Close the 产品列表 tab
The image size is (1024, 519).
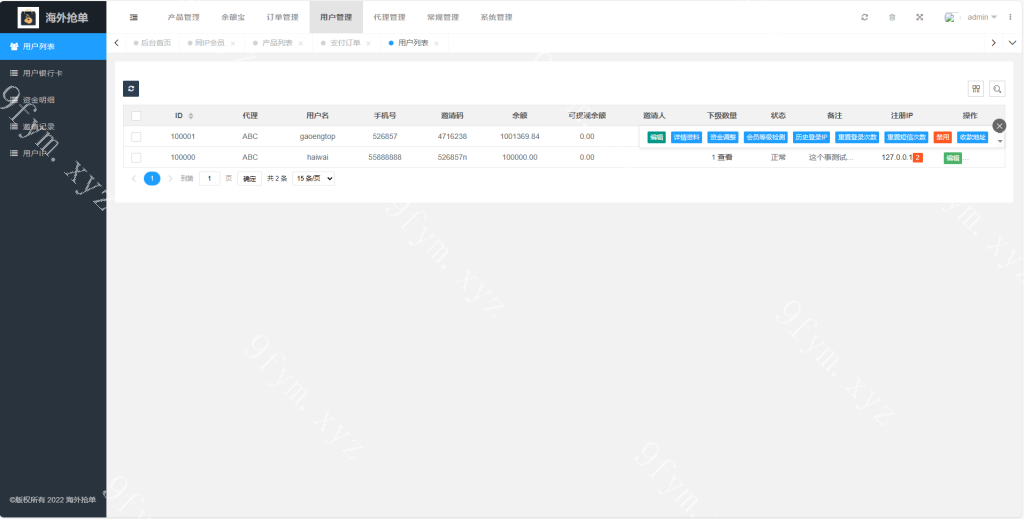click(300, 44)
